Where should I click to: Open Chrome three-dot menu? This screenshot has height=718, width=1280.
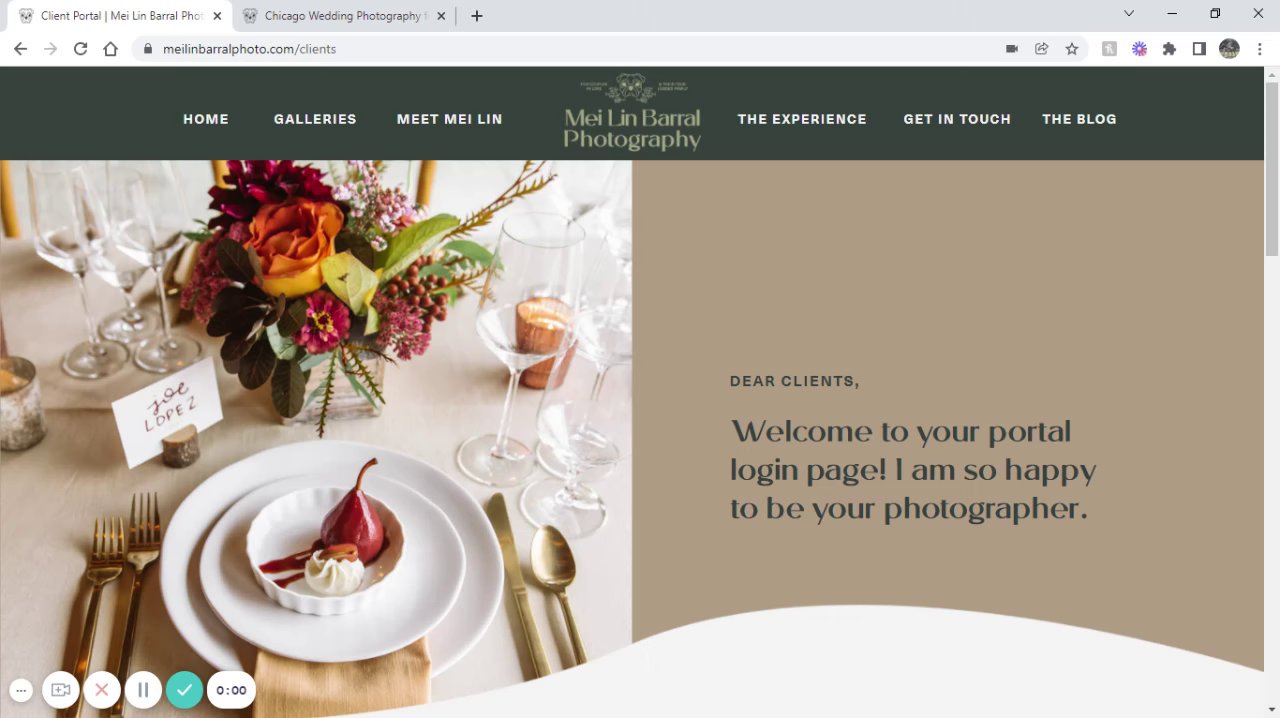click(x=1259, y=48)
